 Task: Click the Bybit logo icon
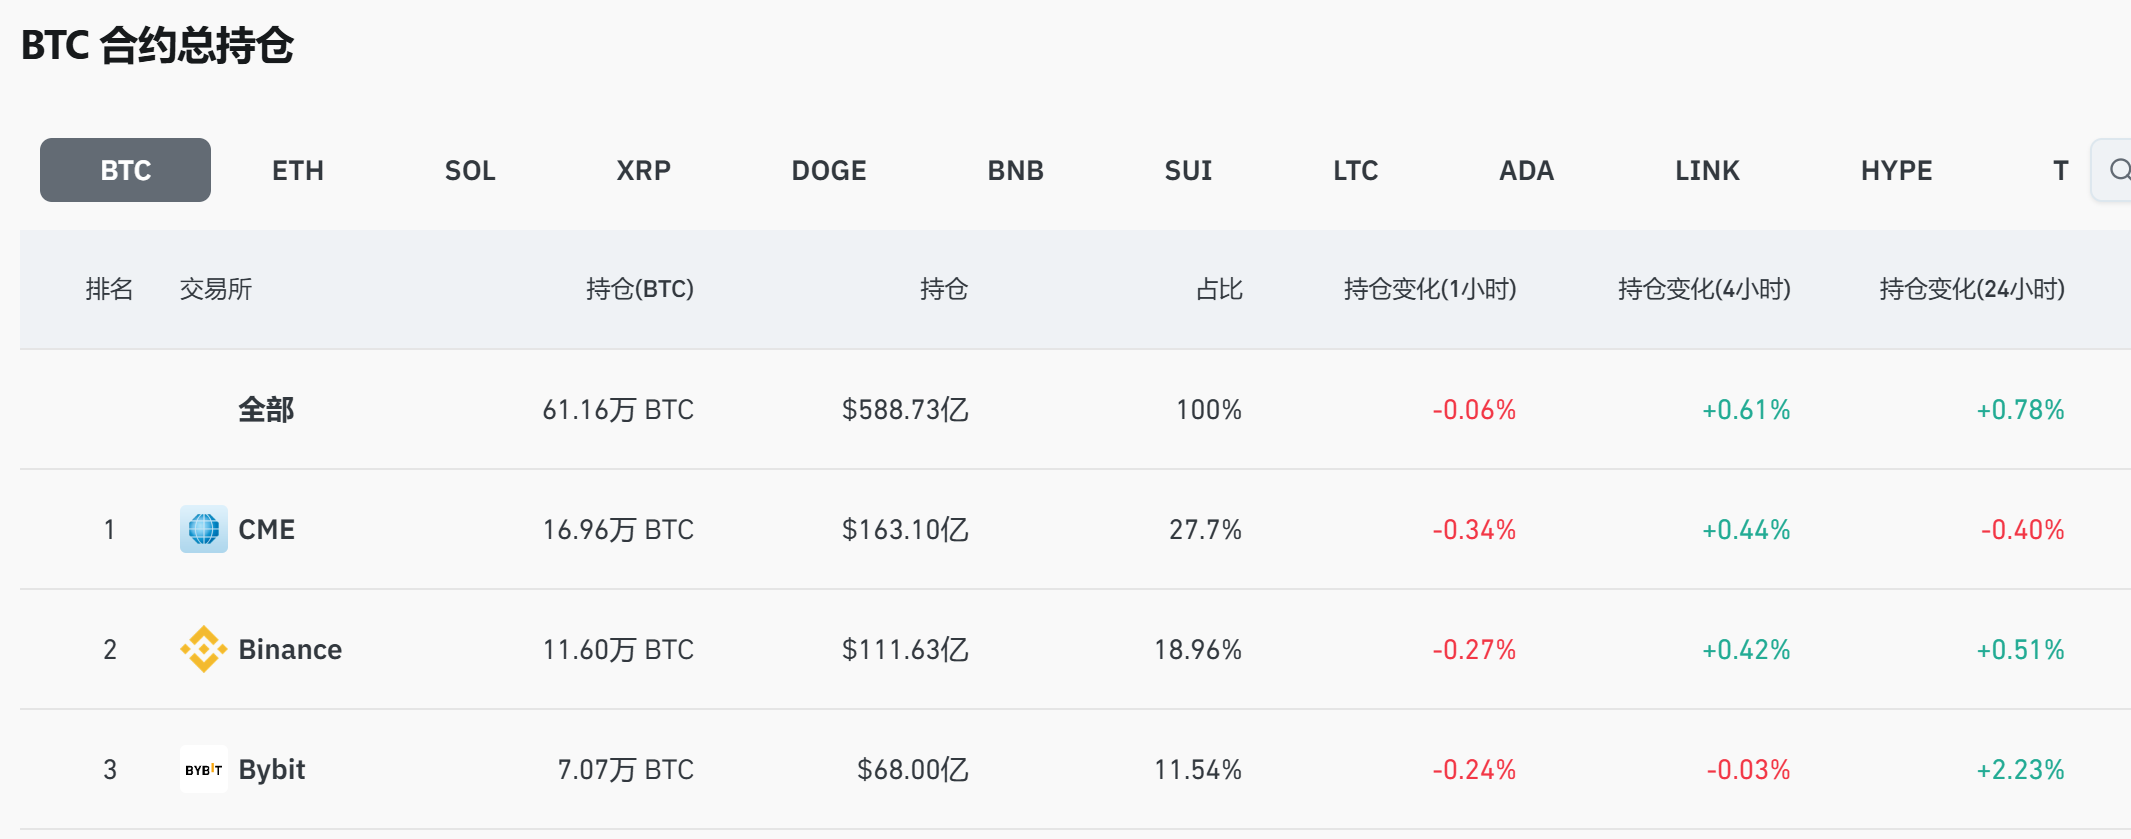[x=204, y=769]
